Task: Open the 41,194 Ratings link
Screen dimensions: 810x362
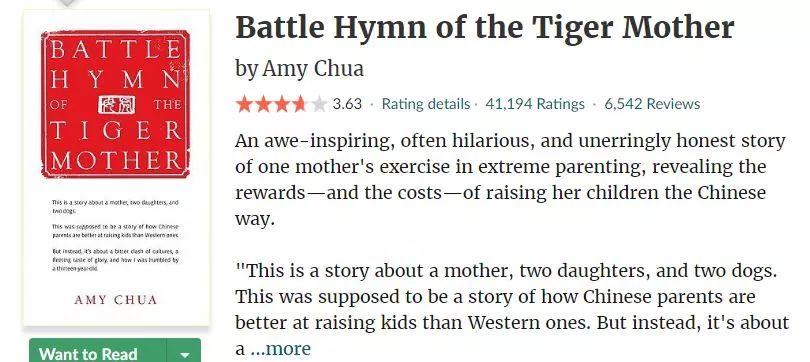Action: [x=535, y=104]
